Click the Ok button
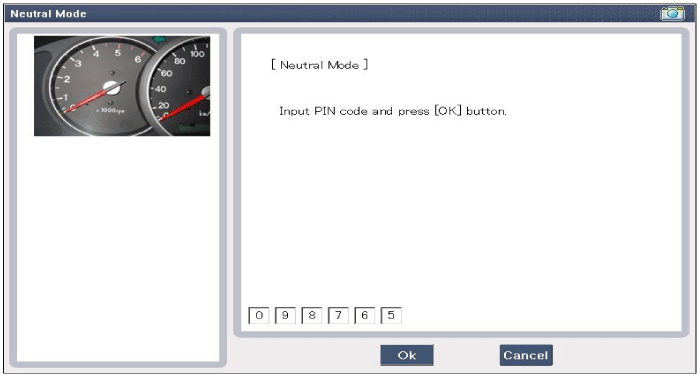 click(x=407, y=355)
